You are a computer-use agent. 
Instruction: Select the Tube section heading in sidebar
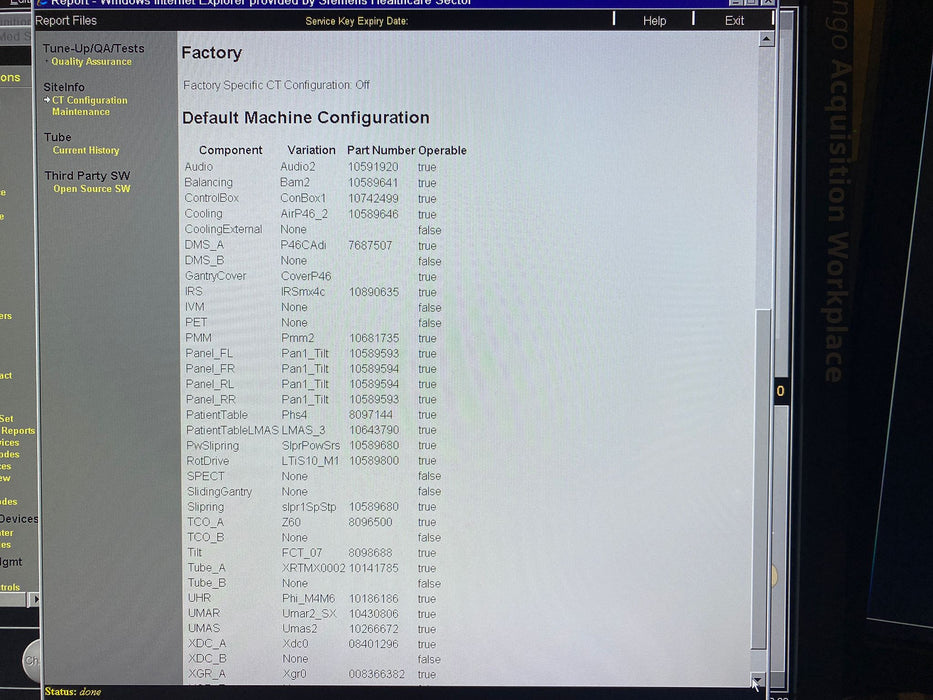pyautogui.click(x=57, y=137)
